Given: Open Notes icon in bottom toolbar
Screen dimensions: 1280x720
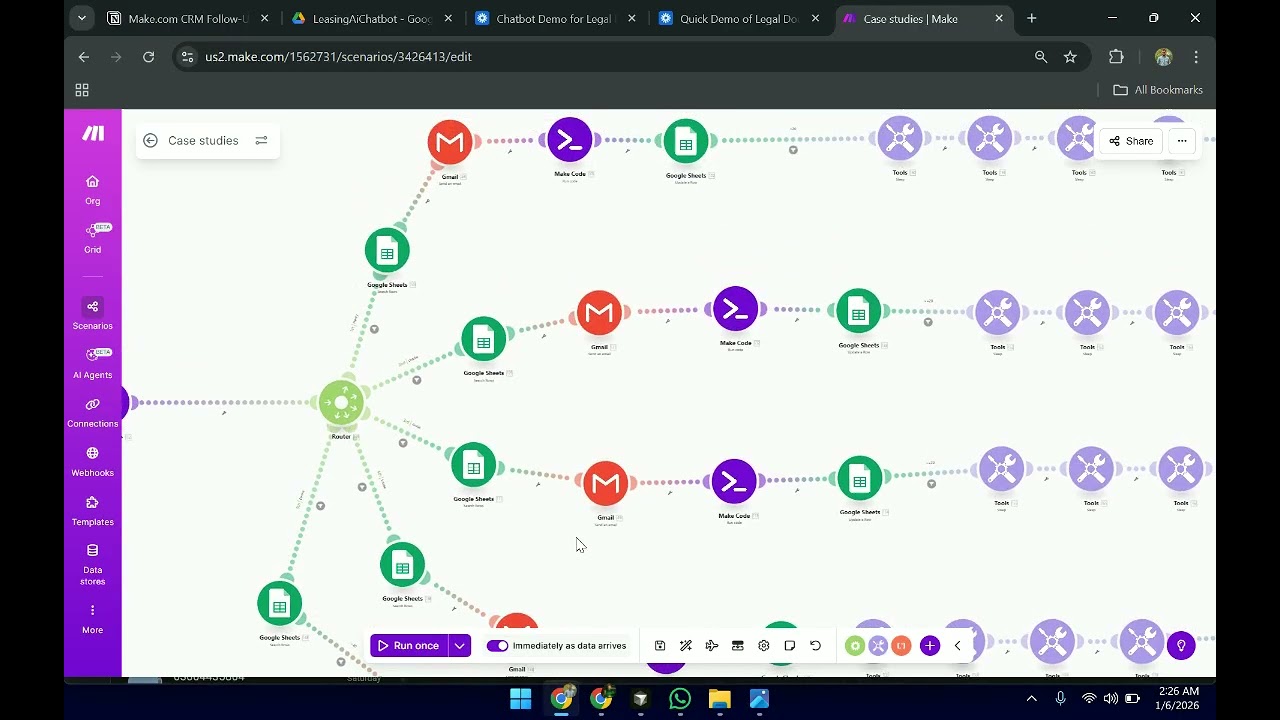Looking at the screenshot, I should [790, 646].
